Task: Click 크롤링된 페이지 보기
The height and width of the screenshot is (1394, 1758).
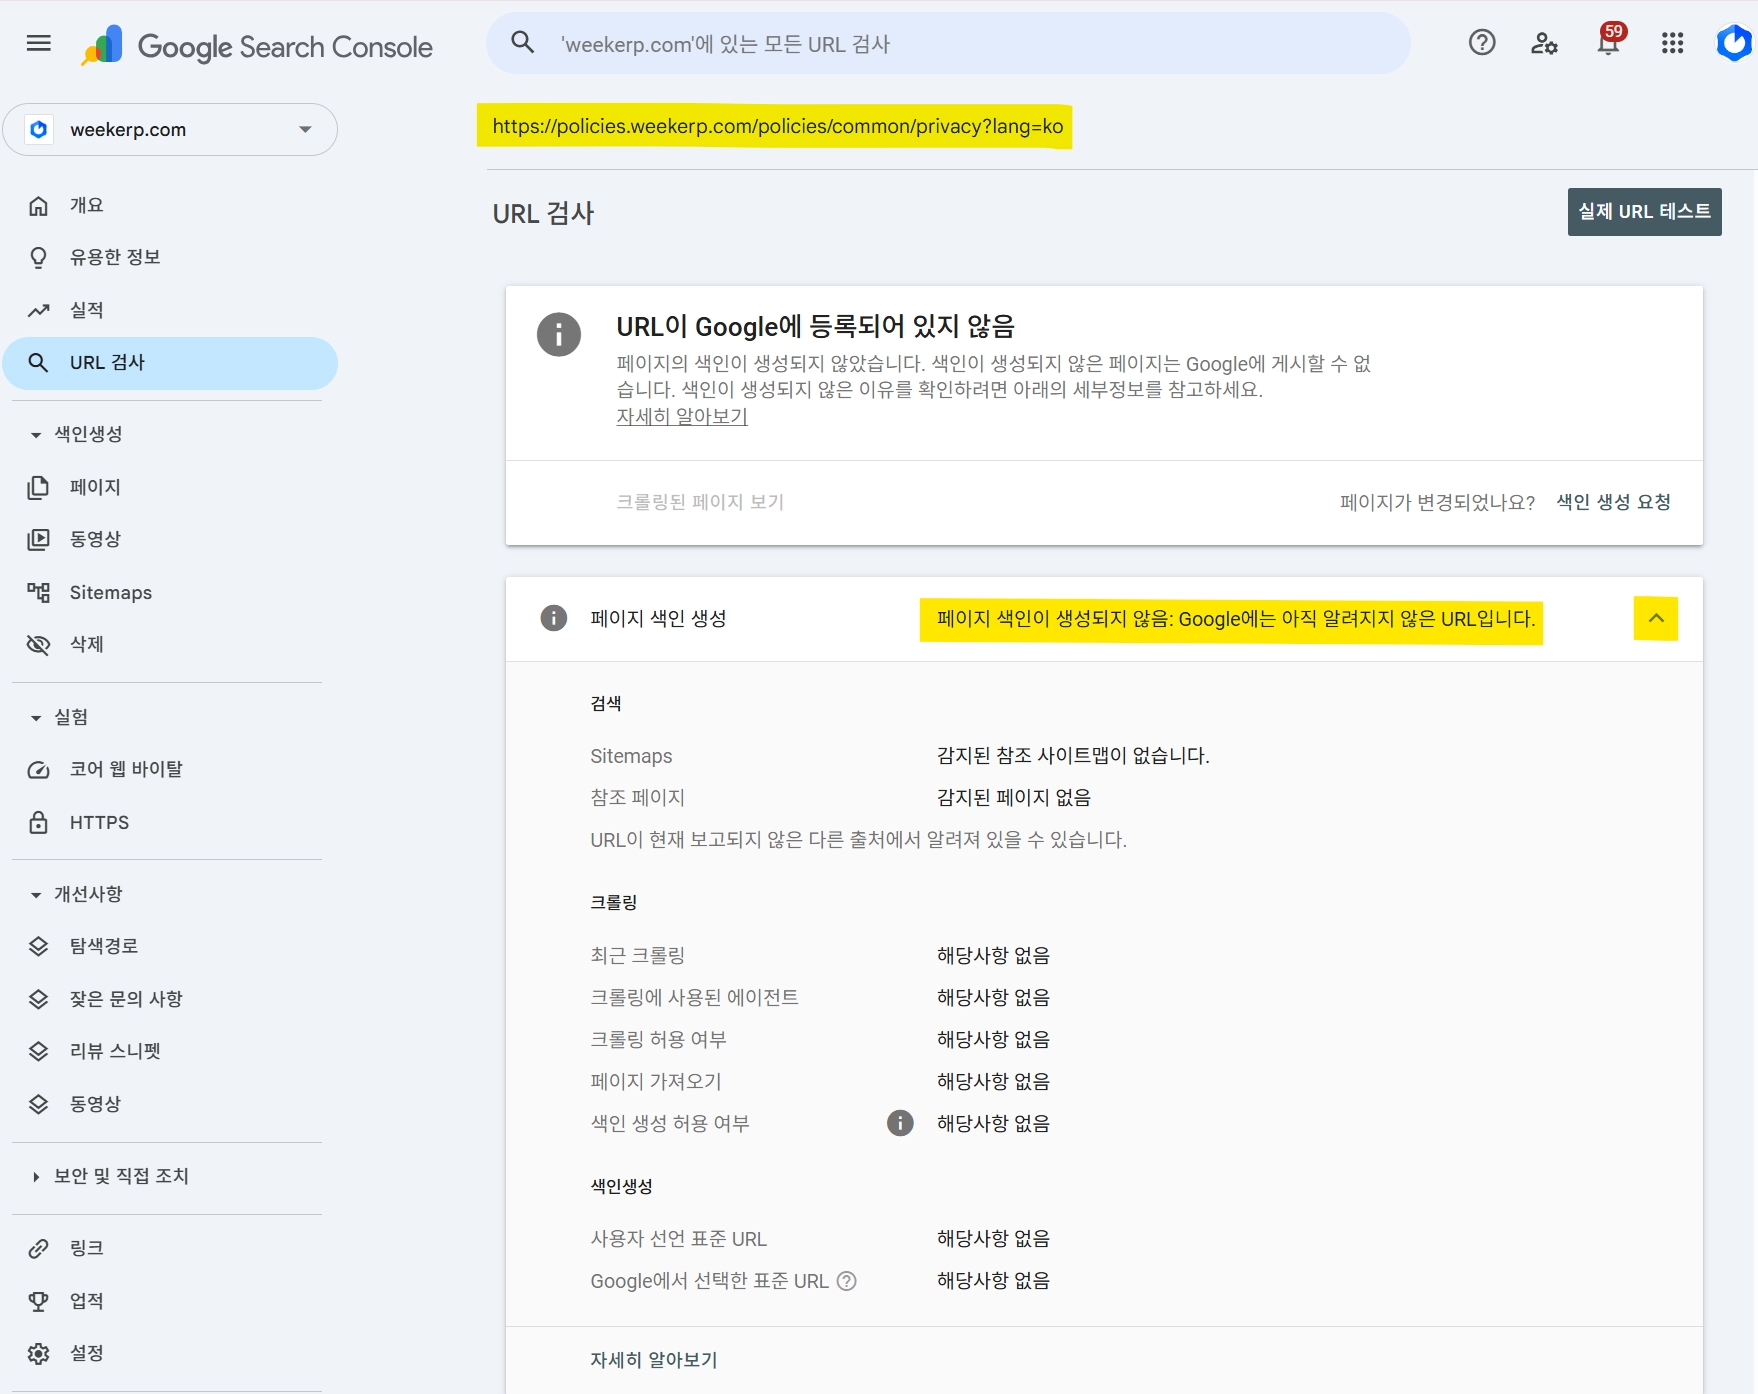Action: click(700, 502)
